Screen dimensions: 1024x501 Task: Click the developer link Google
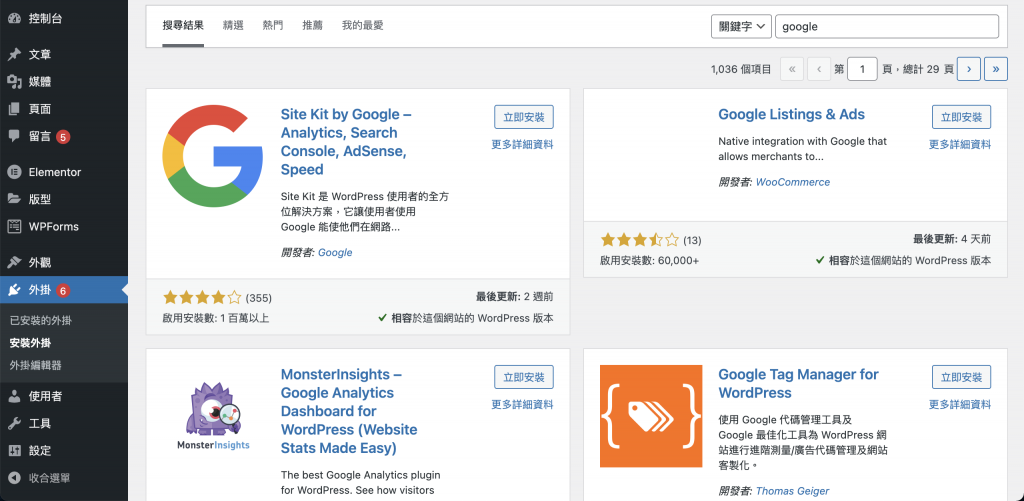click(x=335, y=252)
